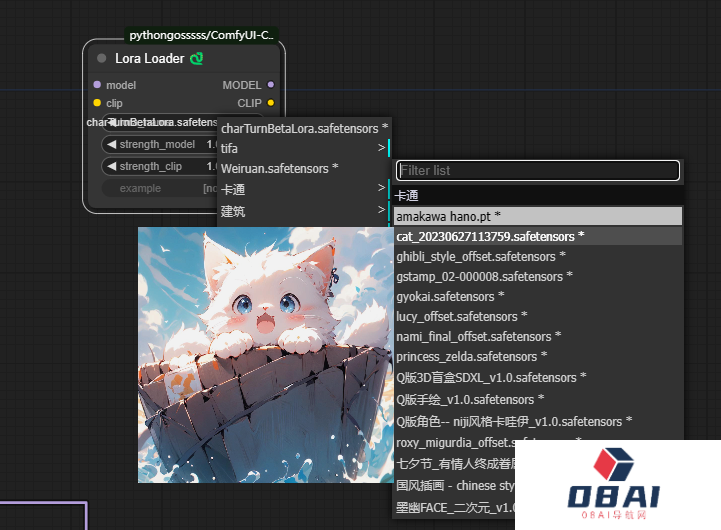Choose Q版3D盲盒SDXL_v1.0.safetensors lora
The image size is (721, 530).
click(x=538, y=377)
